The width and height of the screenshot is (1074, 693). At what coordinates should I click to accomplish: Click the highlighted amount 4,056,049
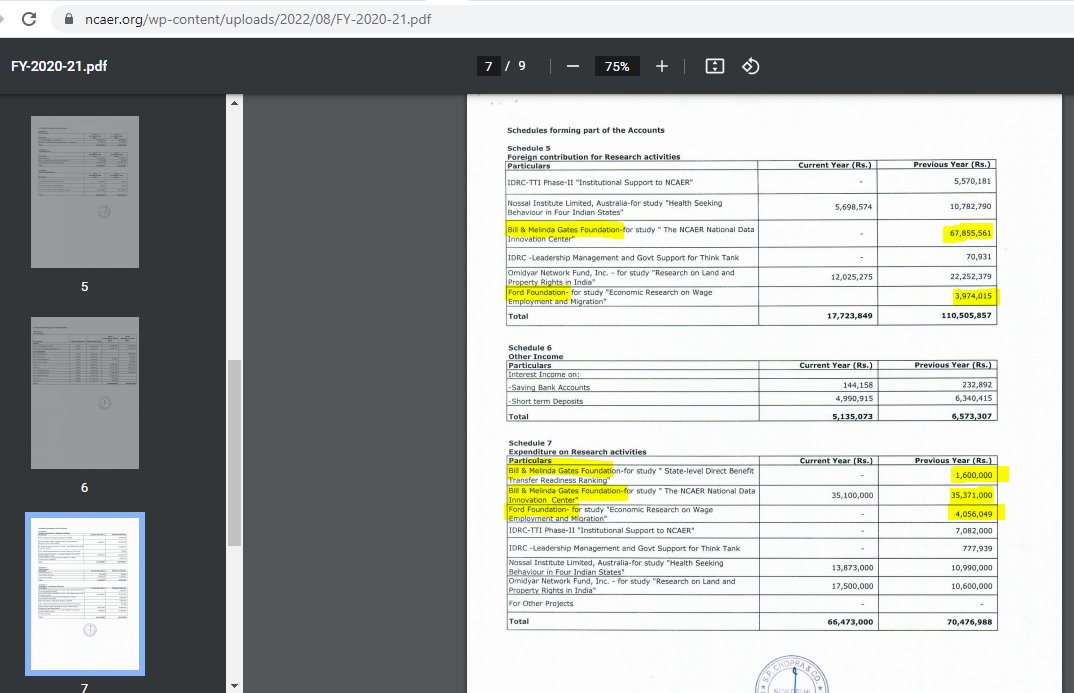pos(973,513)
